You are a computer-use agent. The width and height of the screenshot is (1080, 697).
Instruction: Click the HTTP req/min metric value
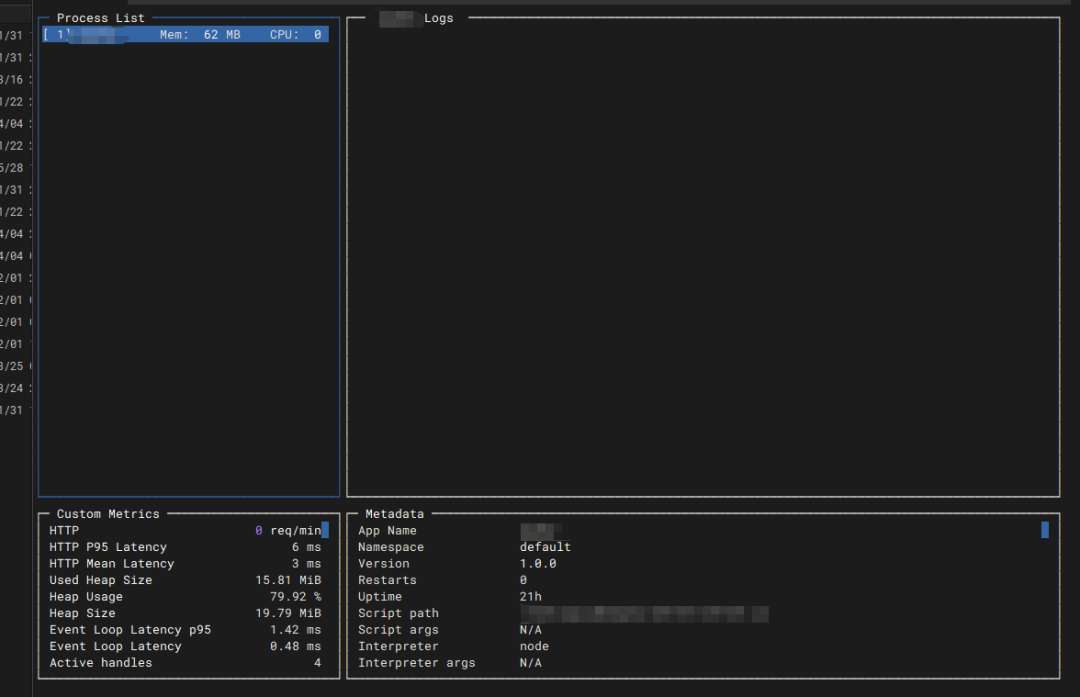coord(288,530)
